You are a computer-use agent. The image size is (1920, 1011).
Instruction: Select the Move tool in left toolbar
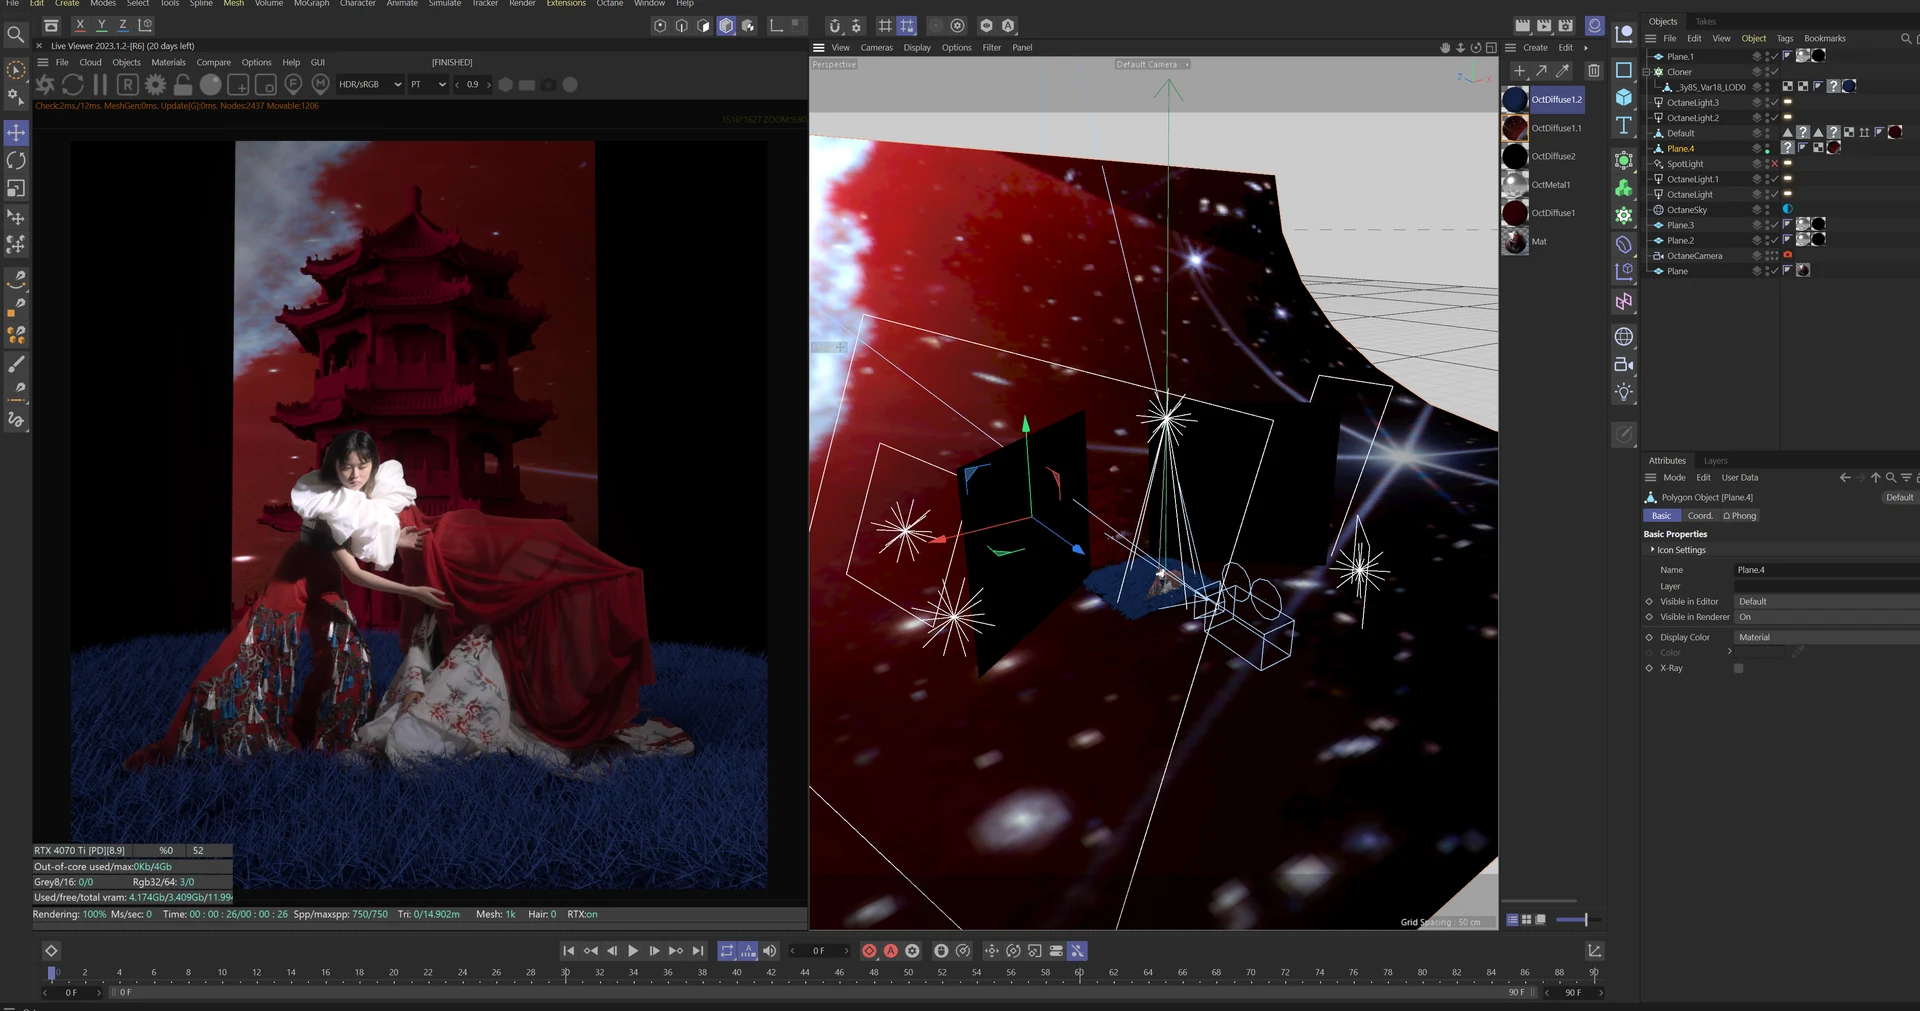point(16,132)
